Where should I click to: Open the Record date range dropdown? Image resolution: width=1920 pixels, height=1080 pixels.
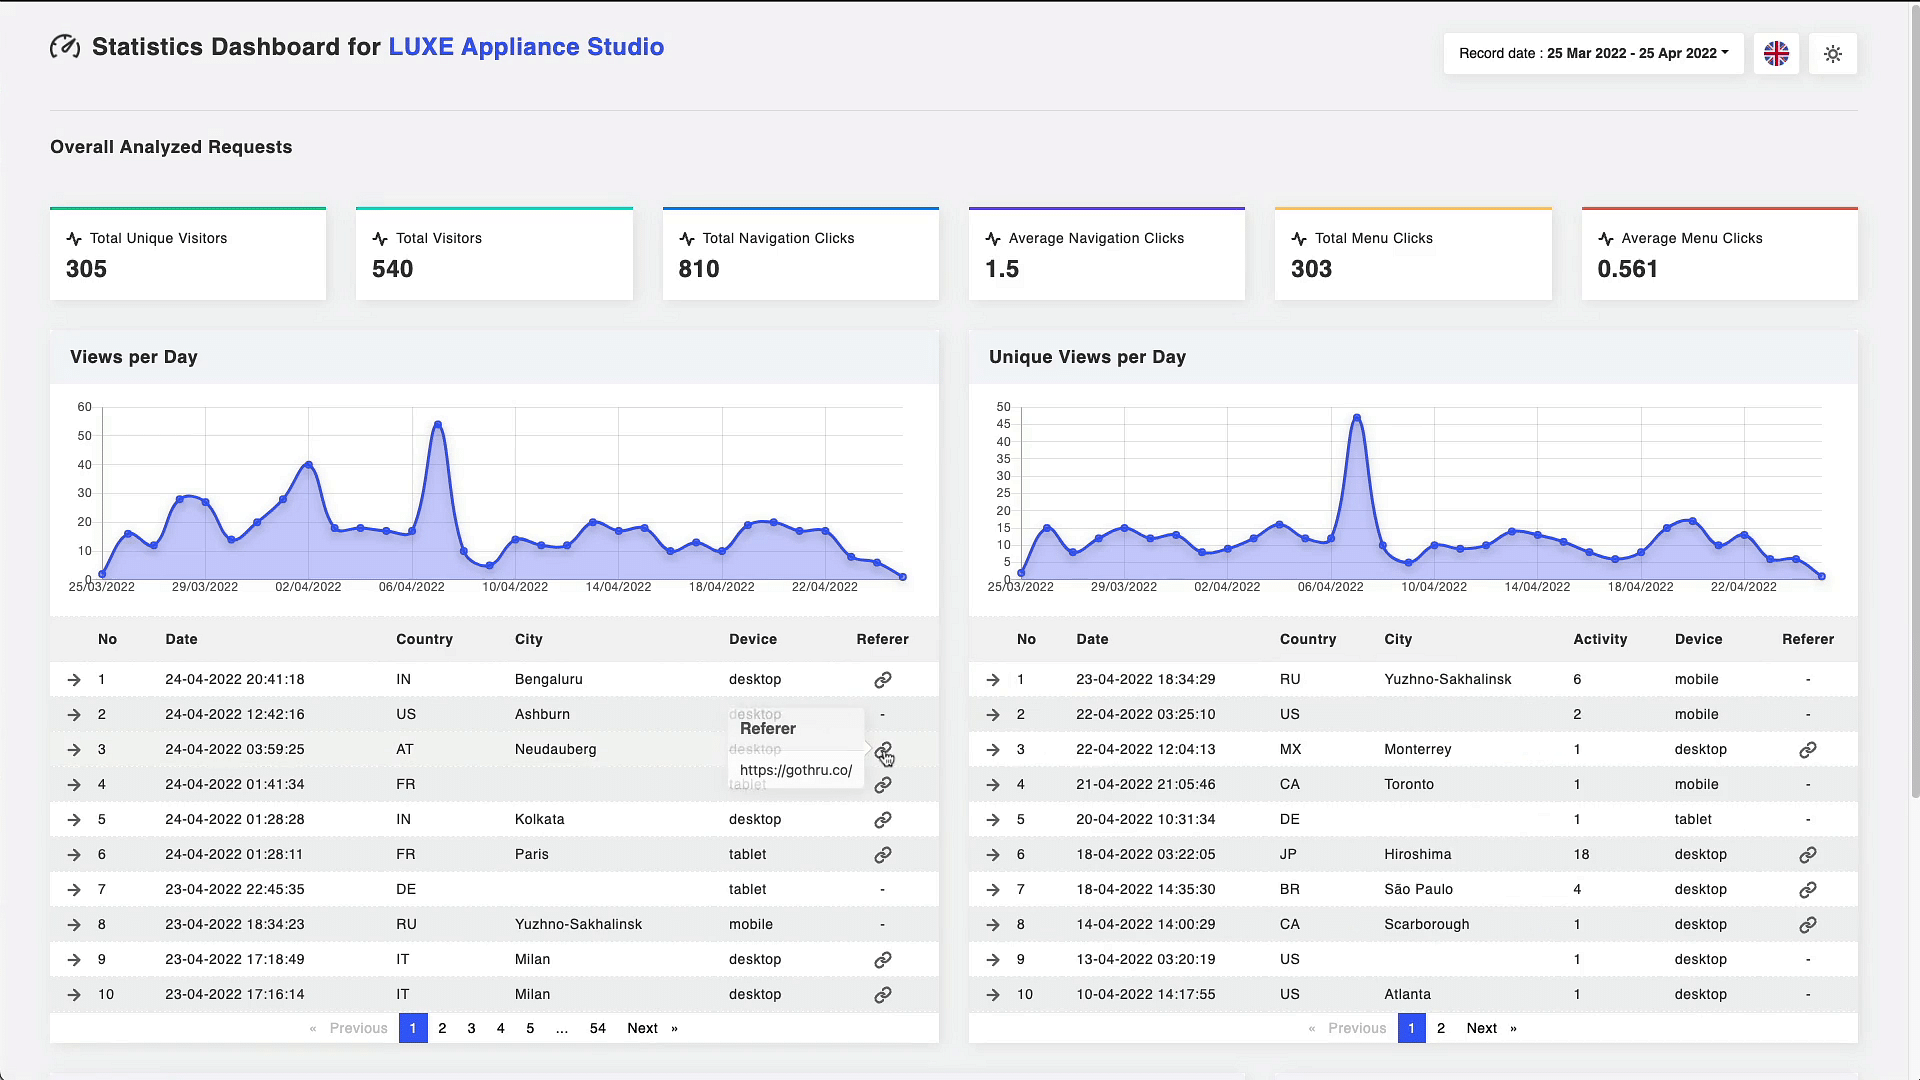tap(1593, 54)
